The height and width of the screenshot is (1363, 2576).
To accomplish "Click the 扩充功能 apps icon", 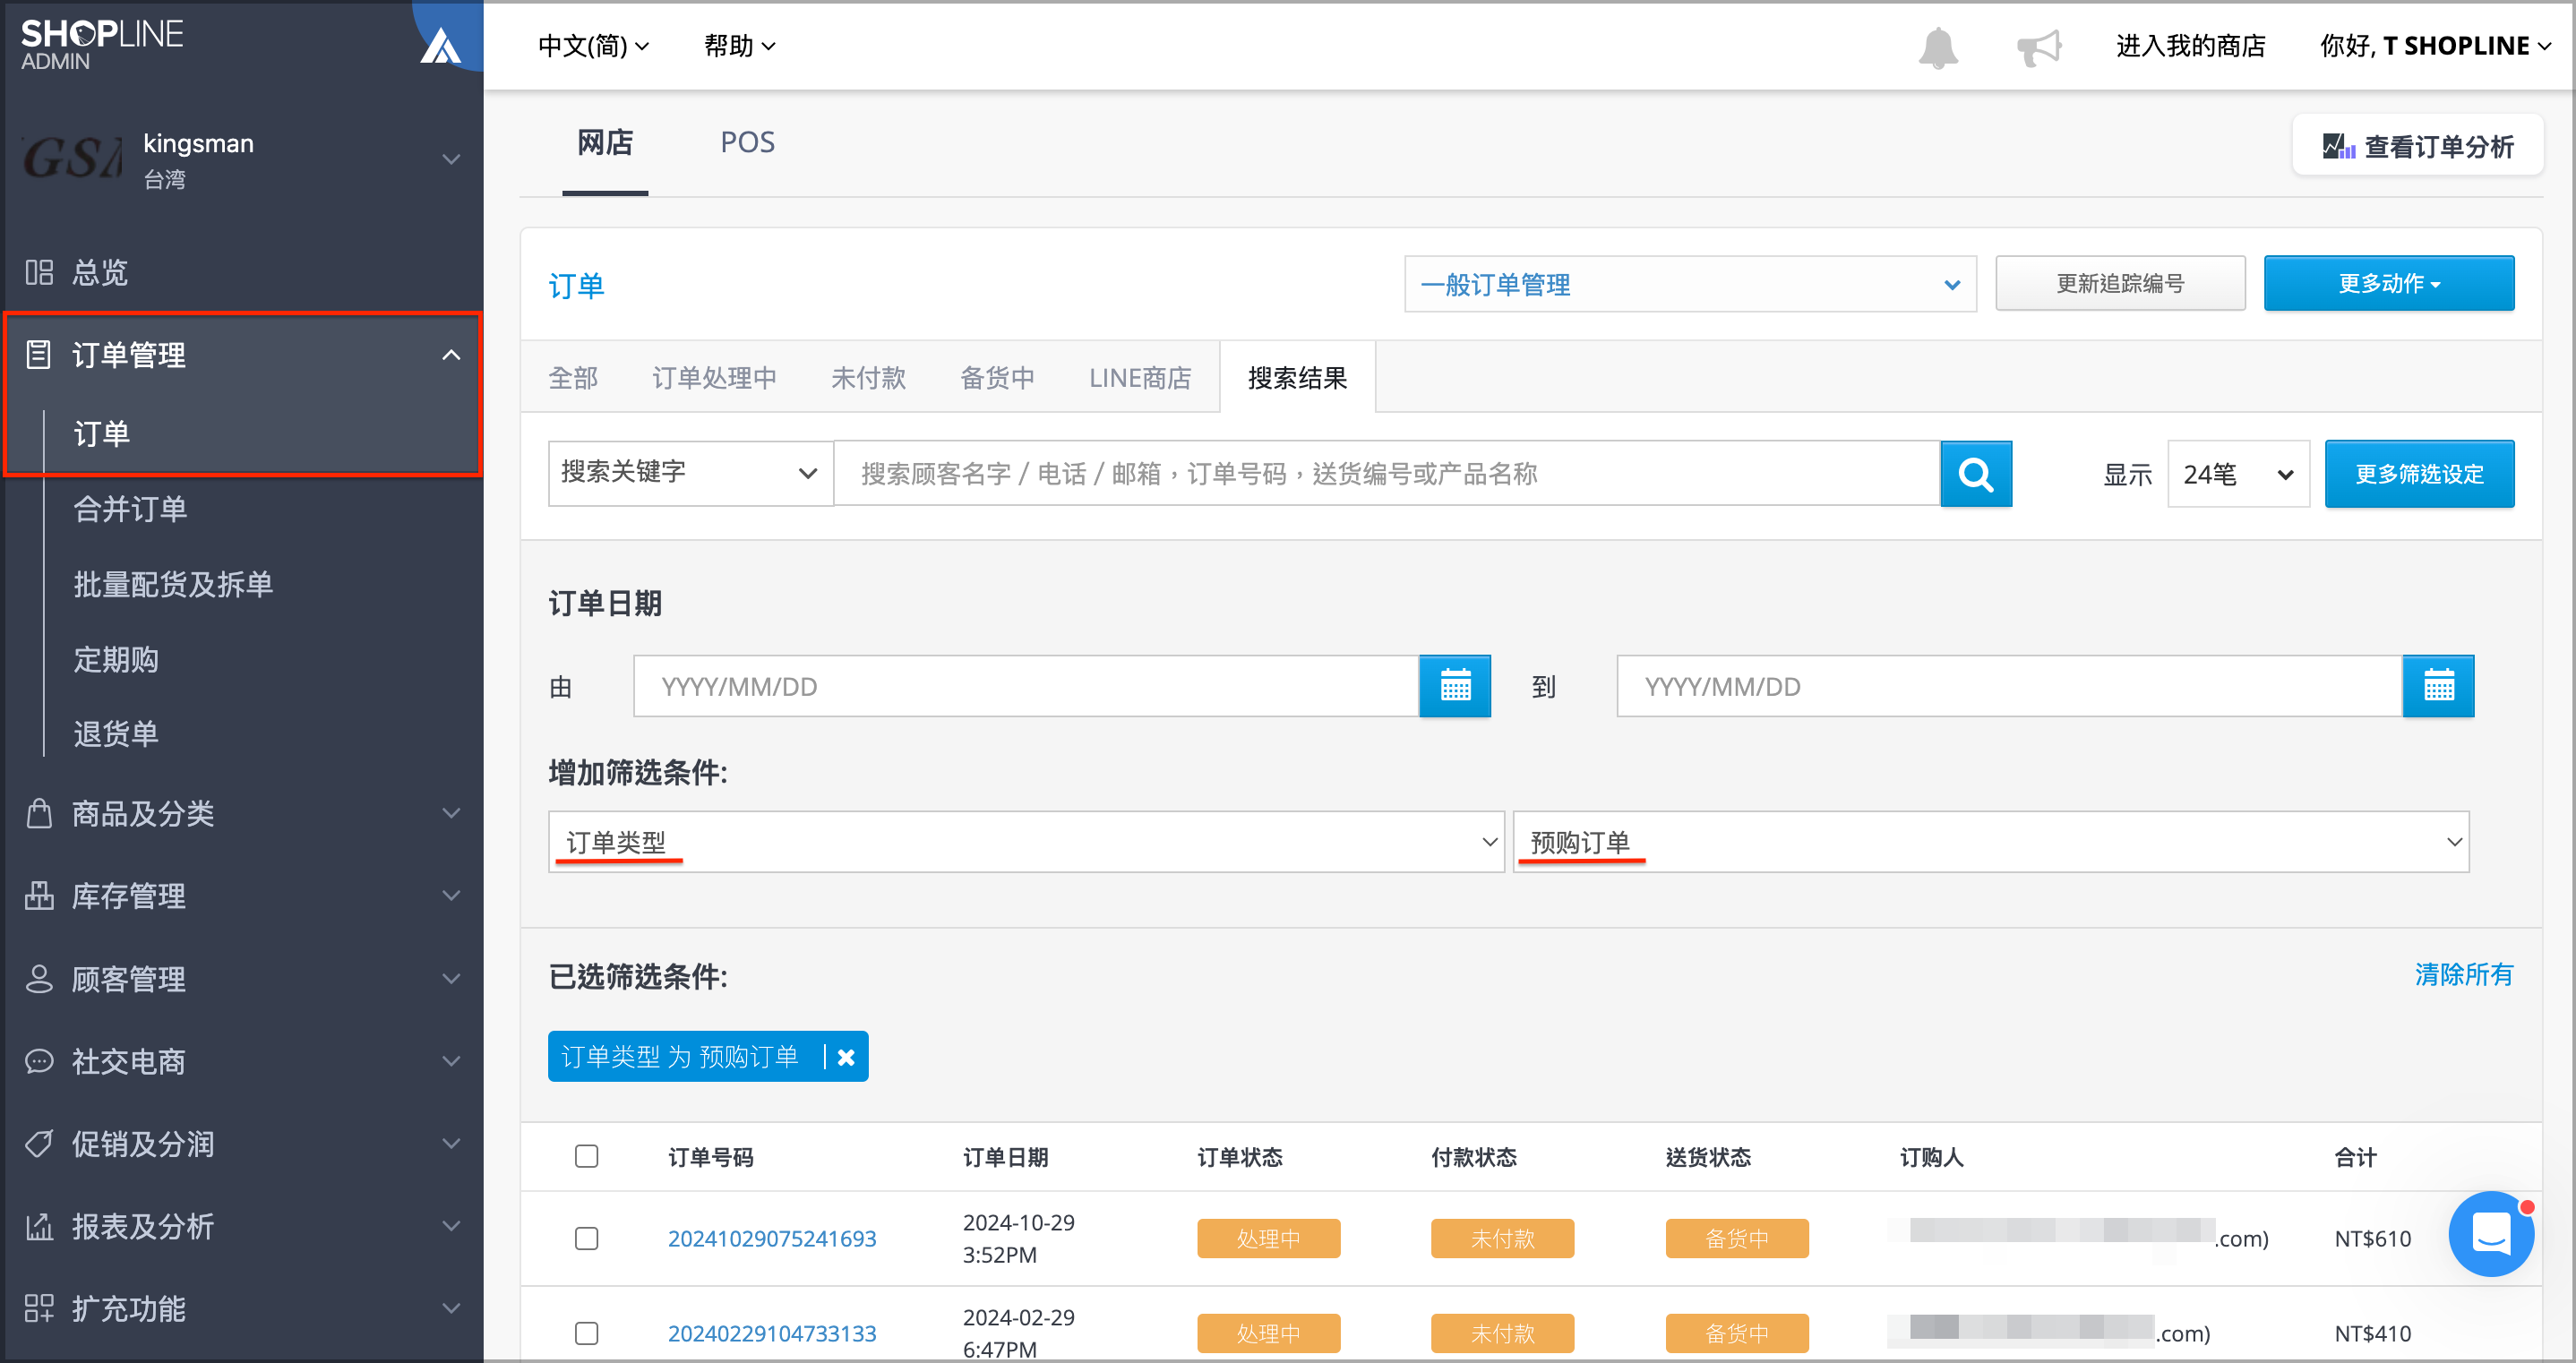I will click(39, 1308).
